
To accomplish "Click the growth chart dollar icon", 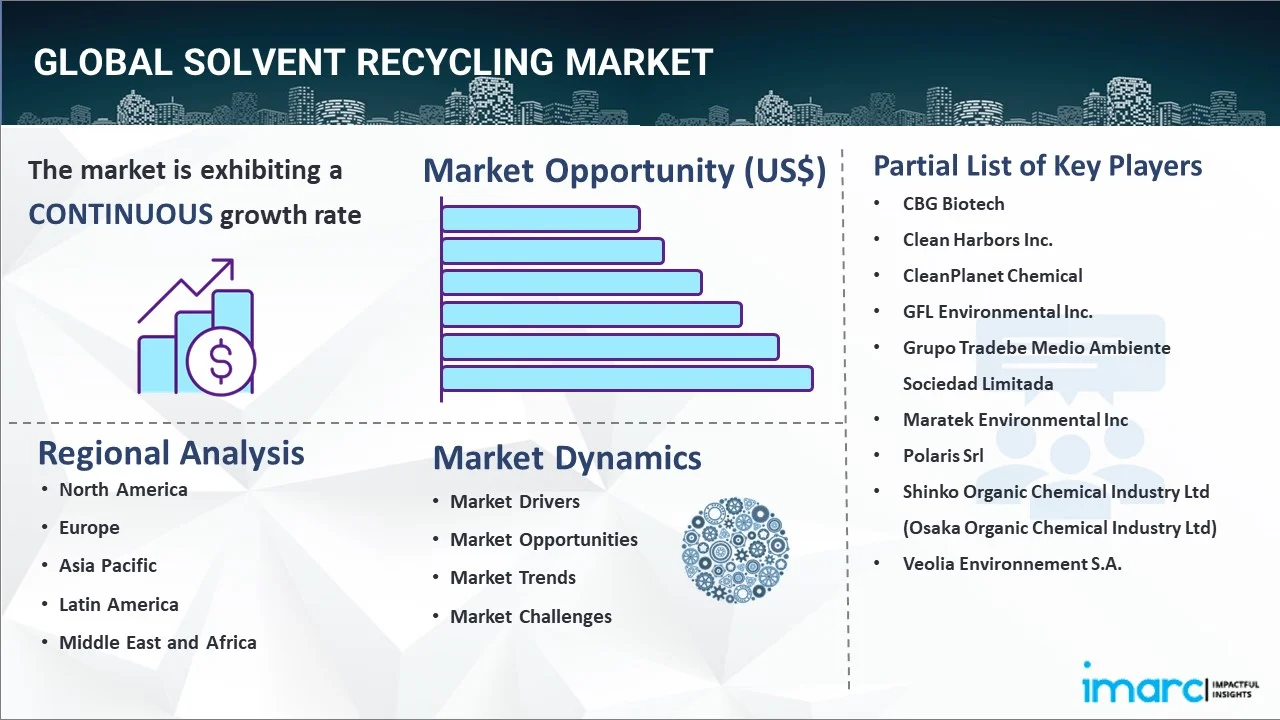I will [x=196, y=327].
